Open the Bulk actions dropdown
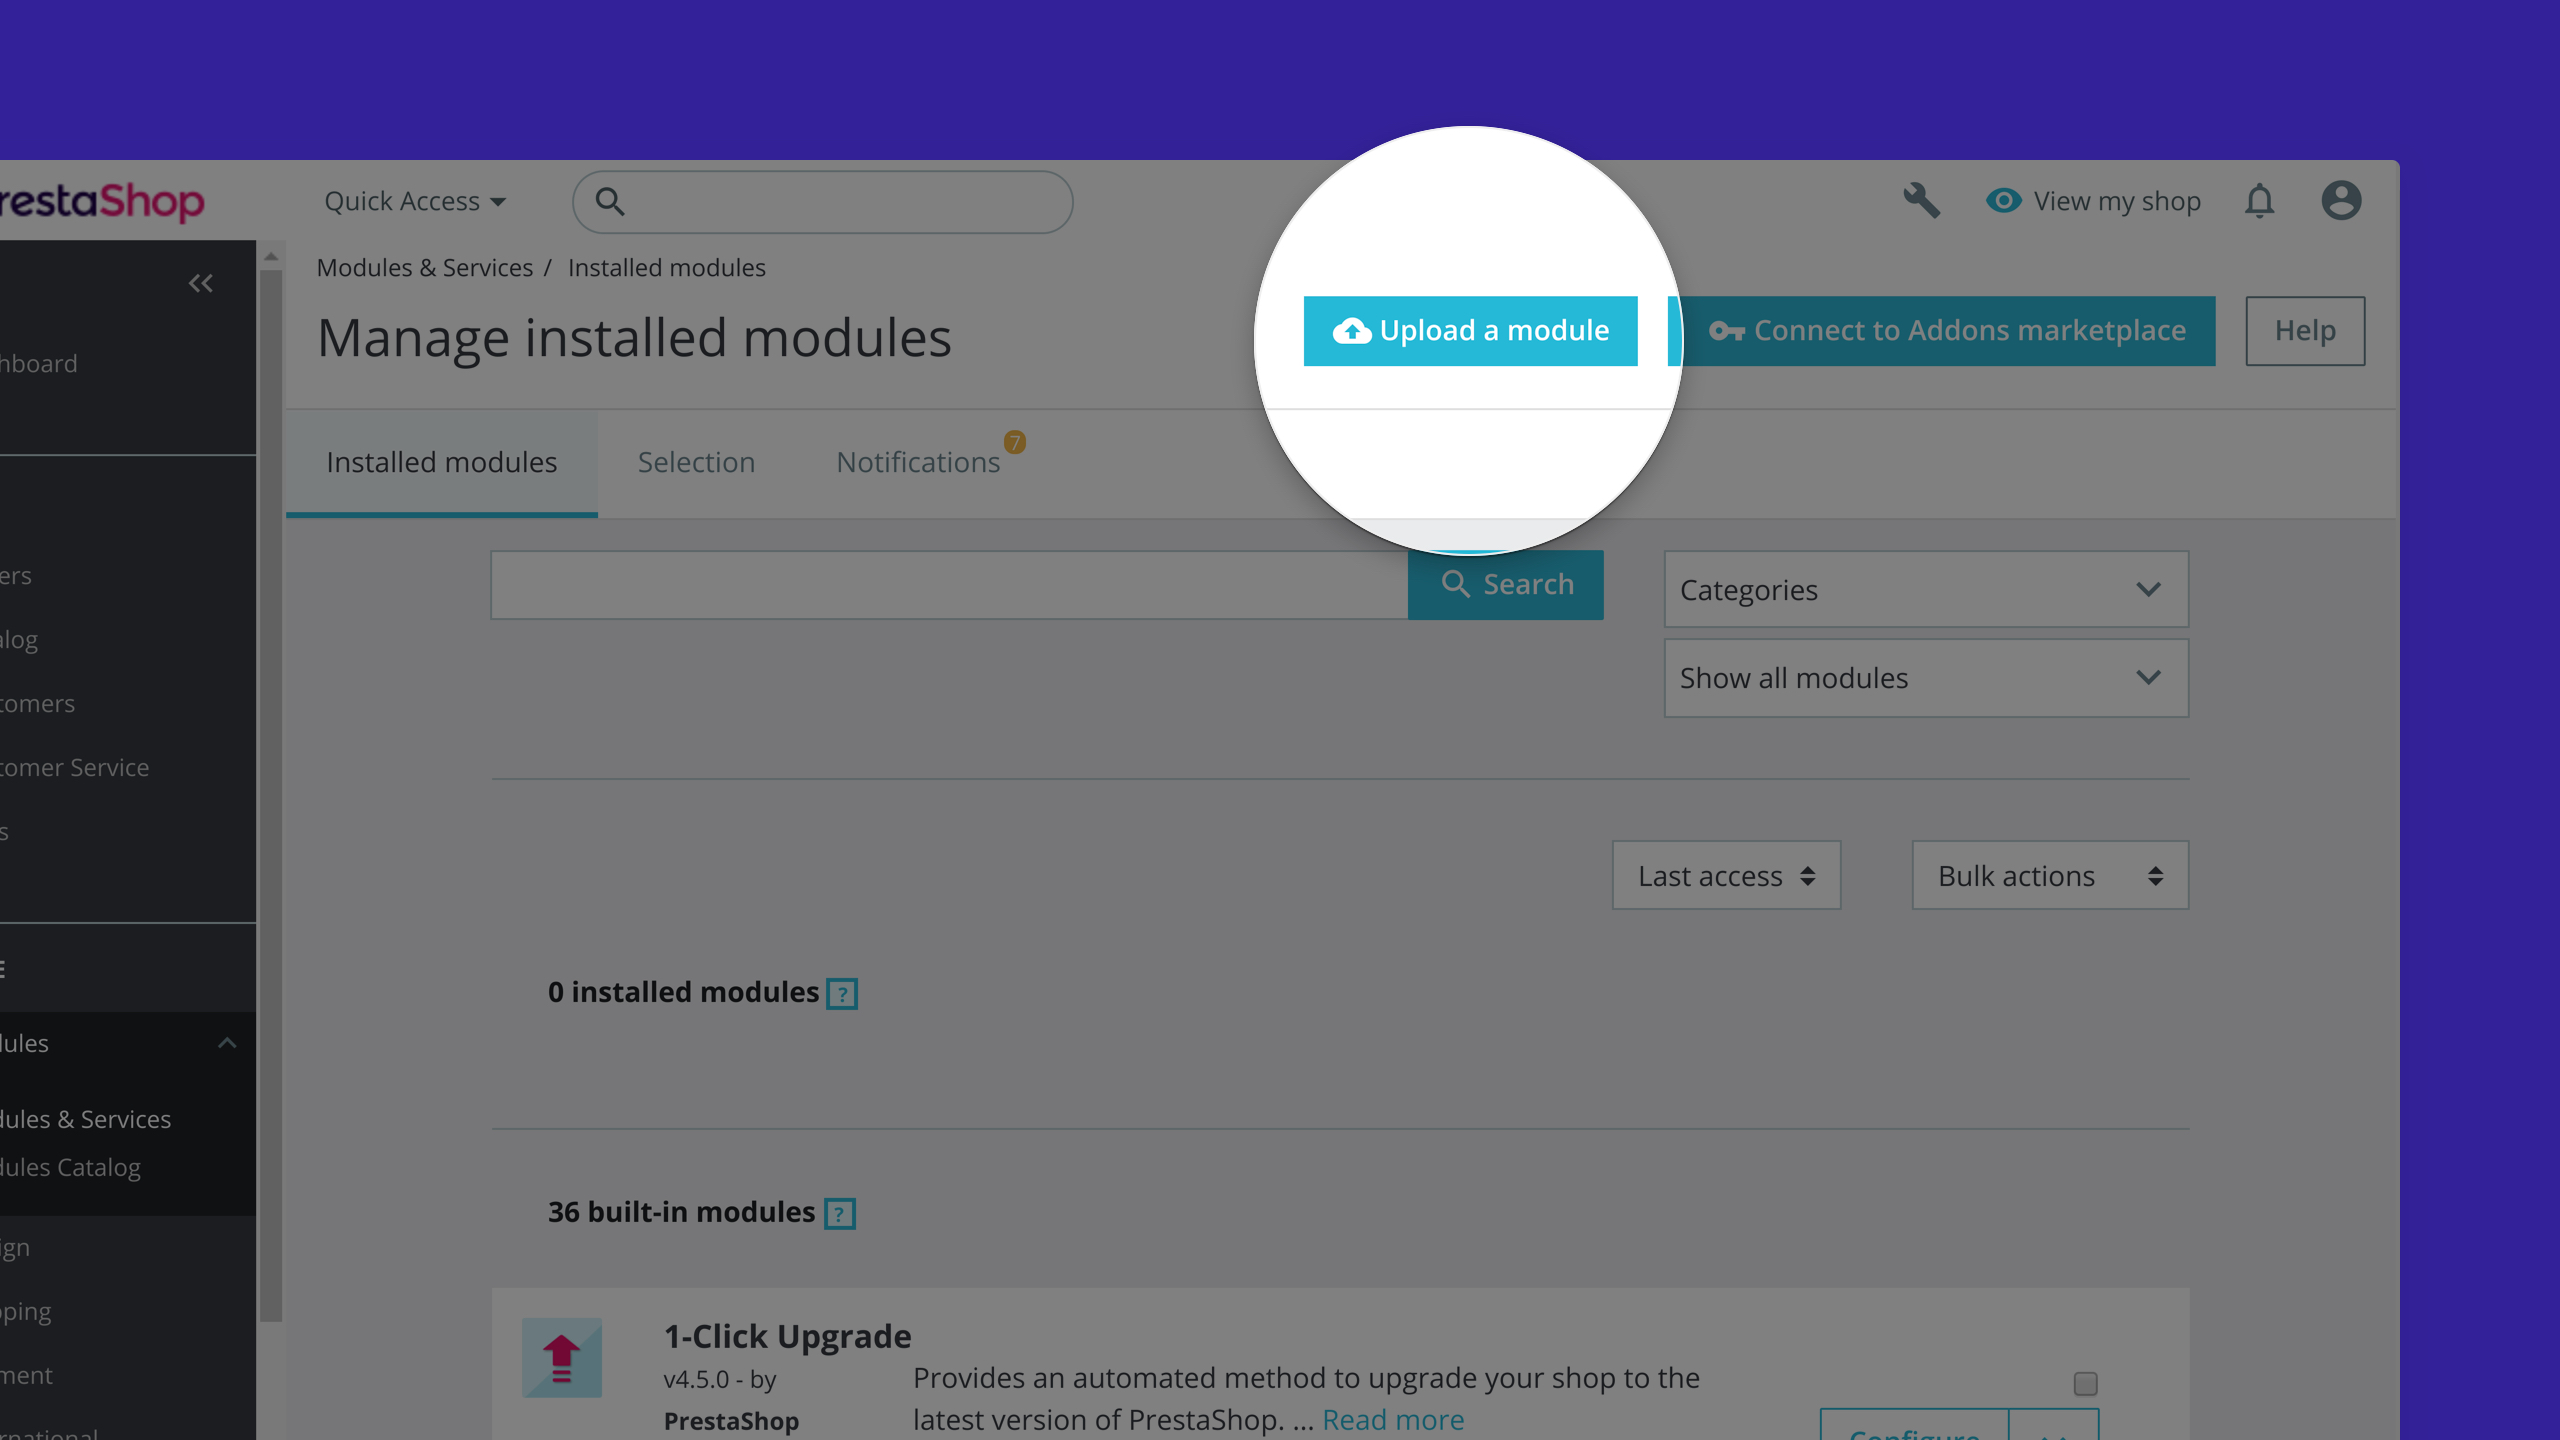This screenshot has width=2560, height=1440. tap(2049, 875)
